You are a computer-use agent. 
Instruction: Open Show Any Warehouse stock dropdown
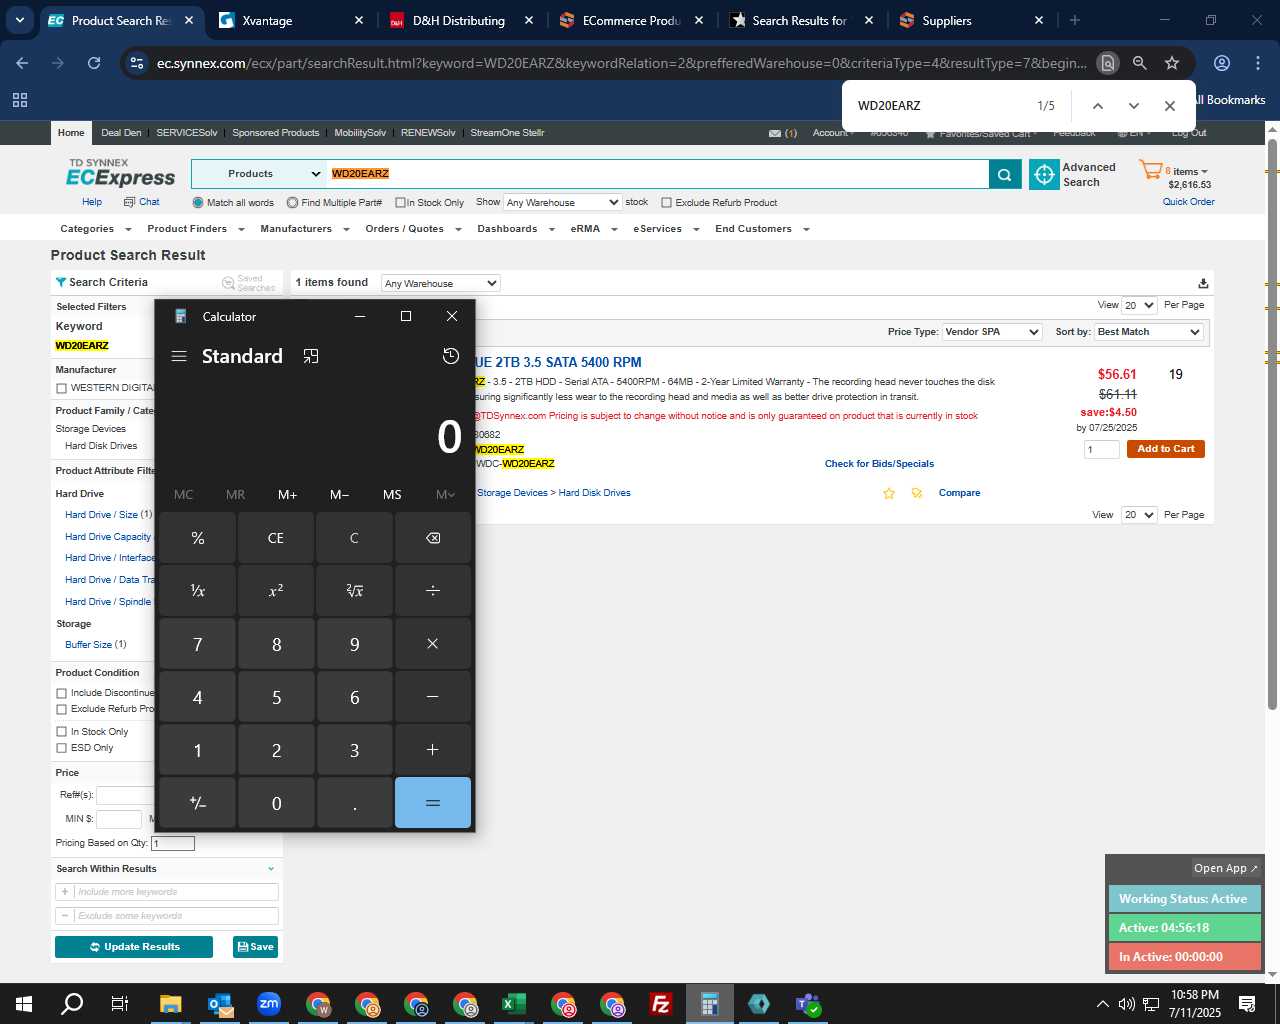click(563, 202)
